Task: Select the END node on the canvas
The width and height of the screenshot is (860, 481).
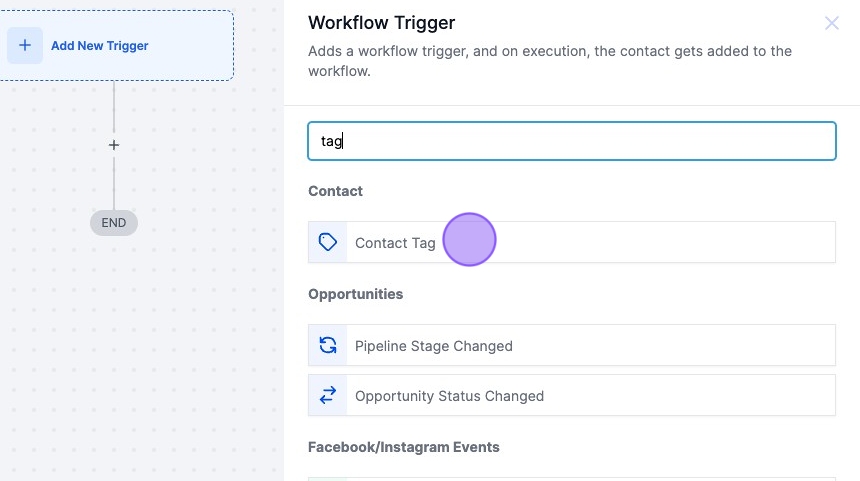Action: point(114,223)
